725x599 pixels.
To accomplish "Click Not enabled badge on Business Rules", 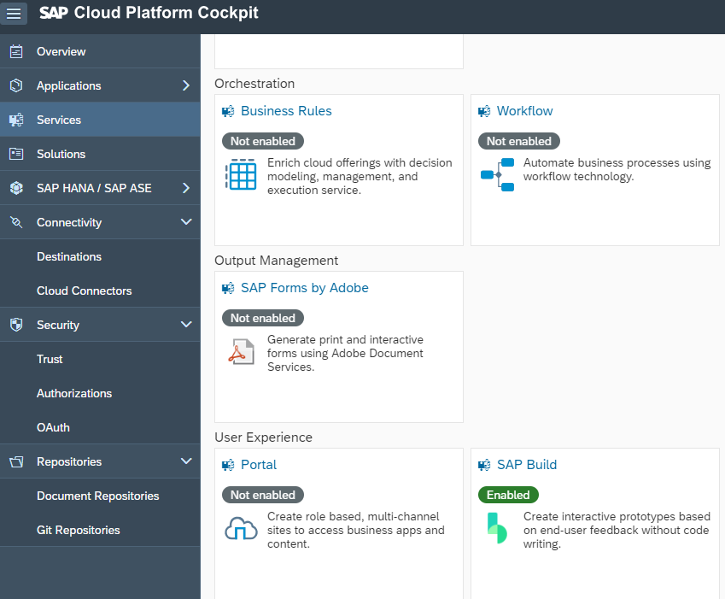I will click(x=263, y=141).
